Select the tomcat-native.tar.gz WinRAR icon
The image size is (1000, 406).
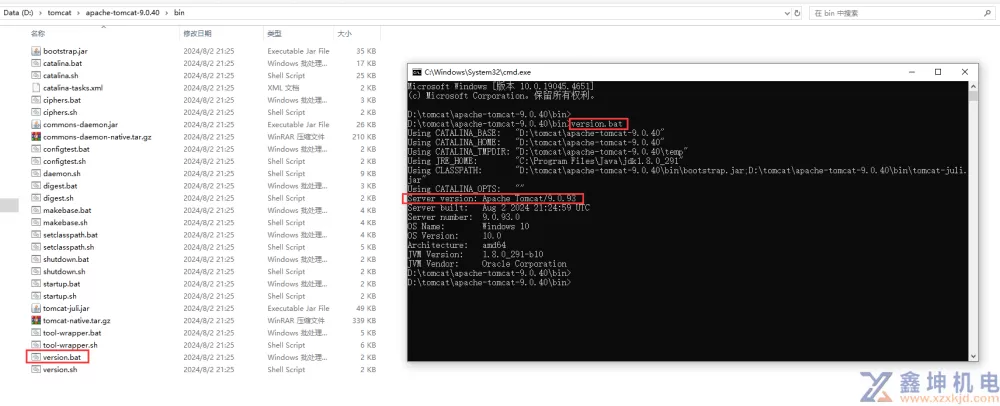(36, 321)
